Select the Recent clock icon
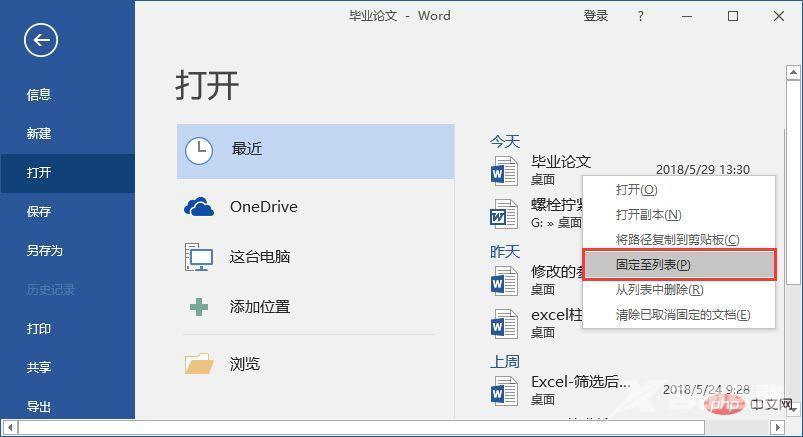 (199, 150)
